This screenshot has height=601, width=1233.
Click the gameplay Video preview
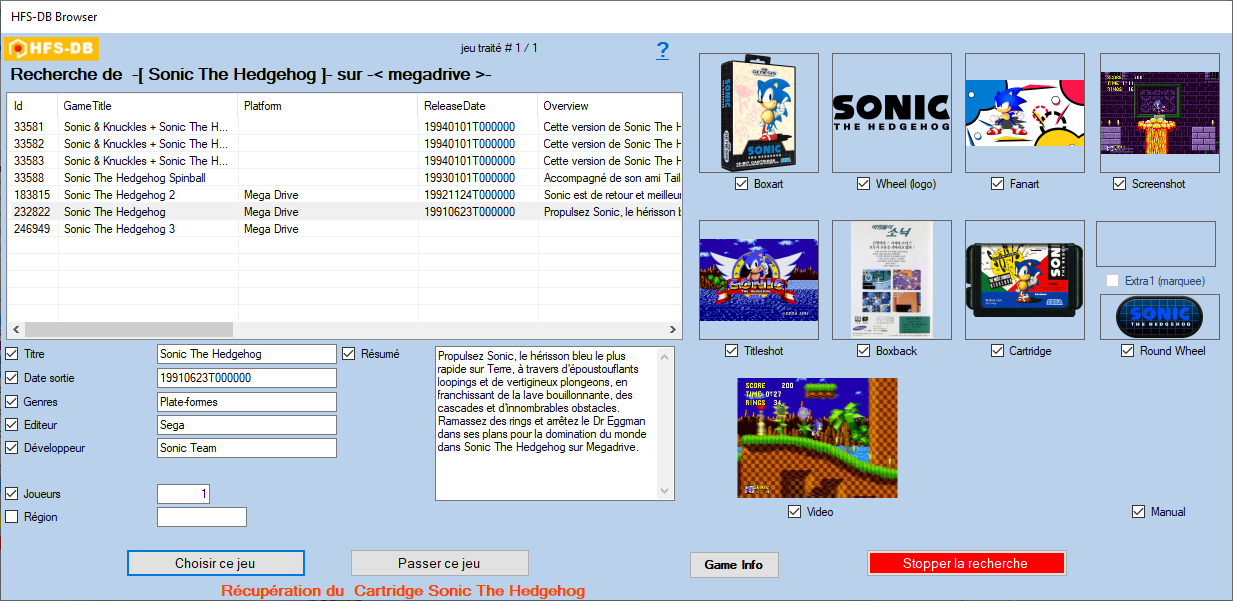tap(817, 438)
